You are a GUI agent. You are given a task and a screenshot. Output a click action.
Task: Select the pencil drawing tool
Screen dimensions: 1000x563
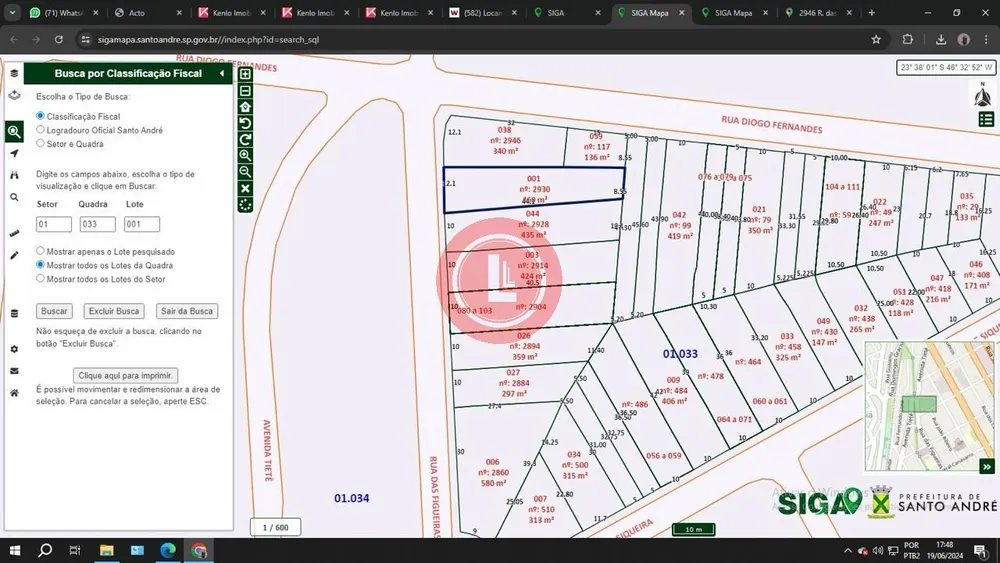click(x=14, y=255)
